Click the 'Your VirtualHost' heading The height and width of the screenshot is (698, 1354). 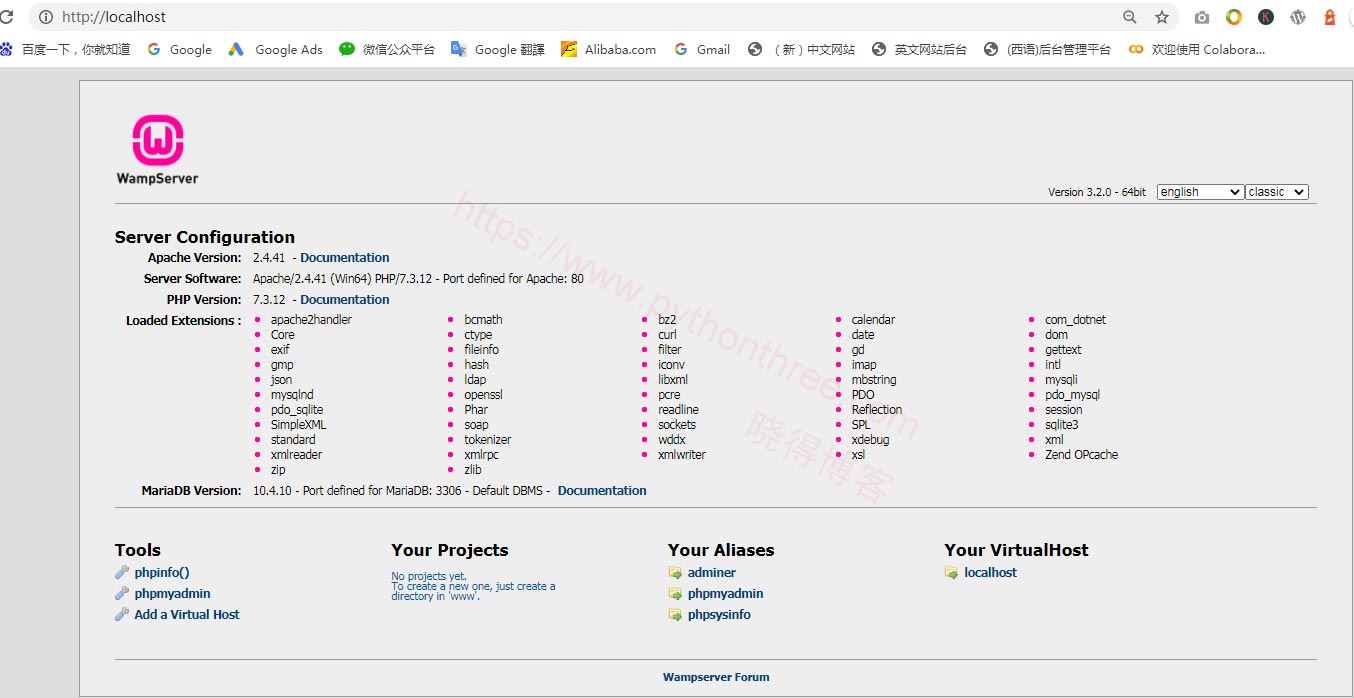[x=1016, y=550]
